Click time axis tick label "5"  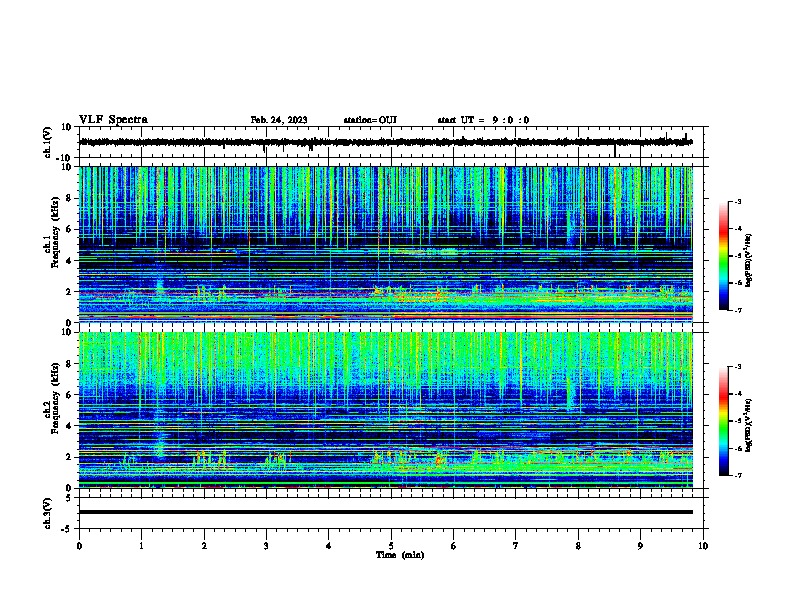pos(391,546)
